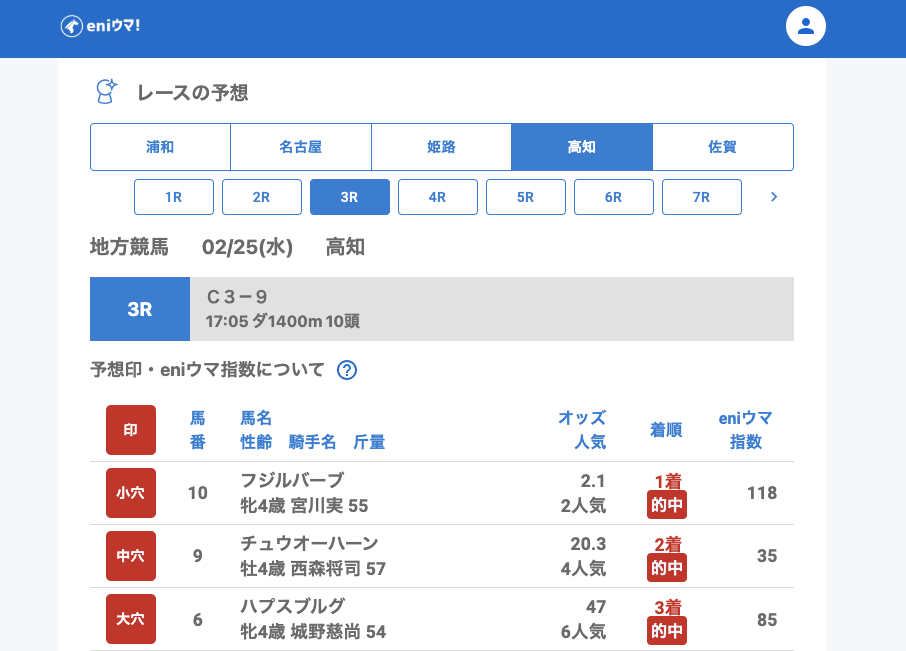Click the eniウマ! logo in header
906x651 pixels.
point(100,26)
